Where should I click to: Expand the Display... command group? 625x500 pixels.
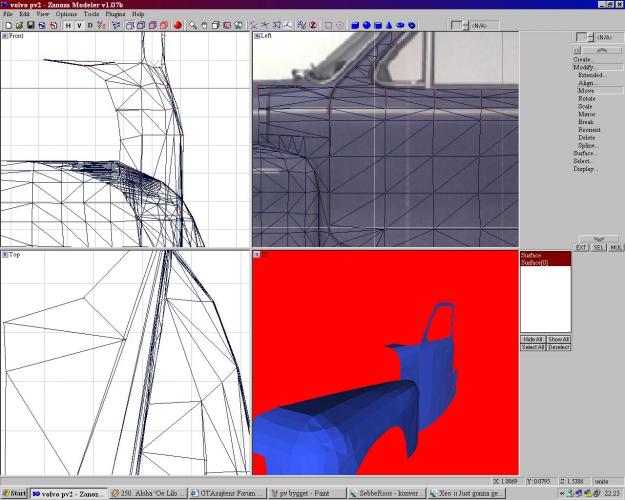tap(585, 169)
